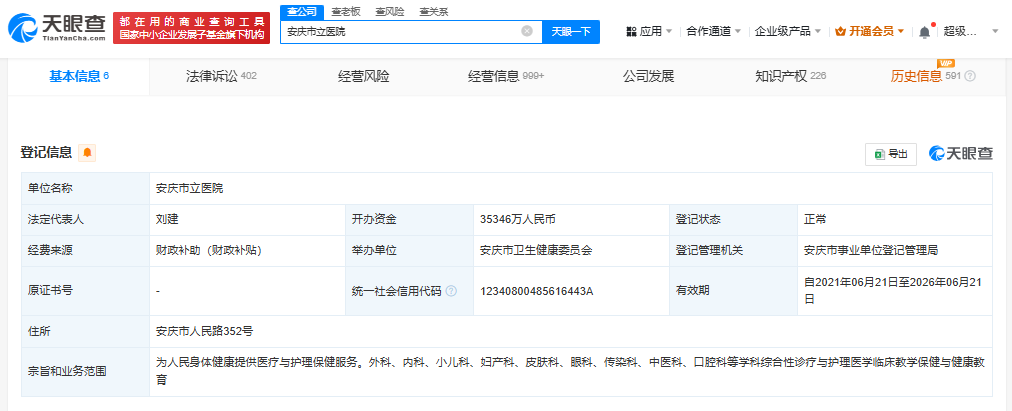The image size is (1012, 411).
Task: Select the 查风险 search mode tab
Action: [390, 12]
